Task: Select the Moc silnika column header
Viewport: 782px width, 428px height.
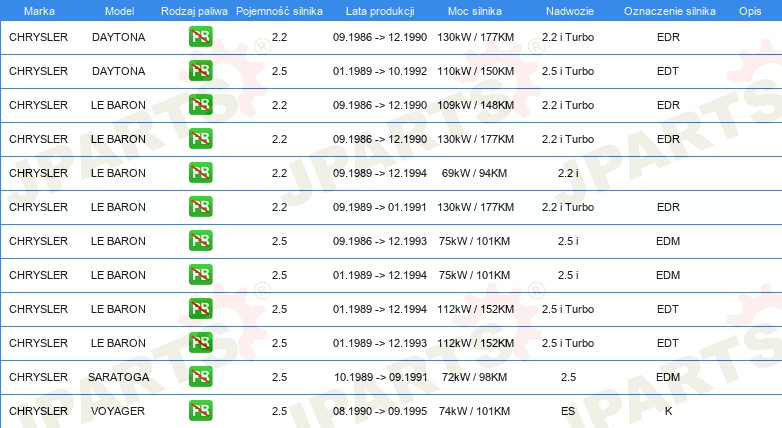Action: [475, 11]
